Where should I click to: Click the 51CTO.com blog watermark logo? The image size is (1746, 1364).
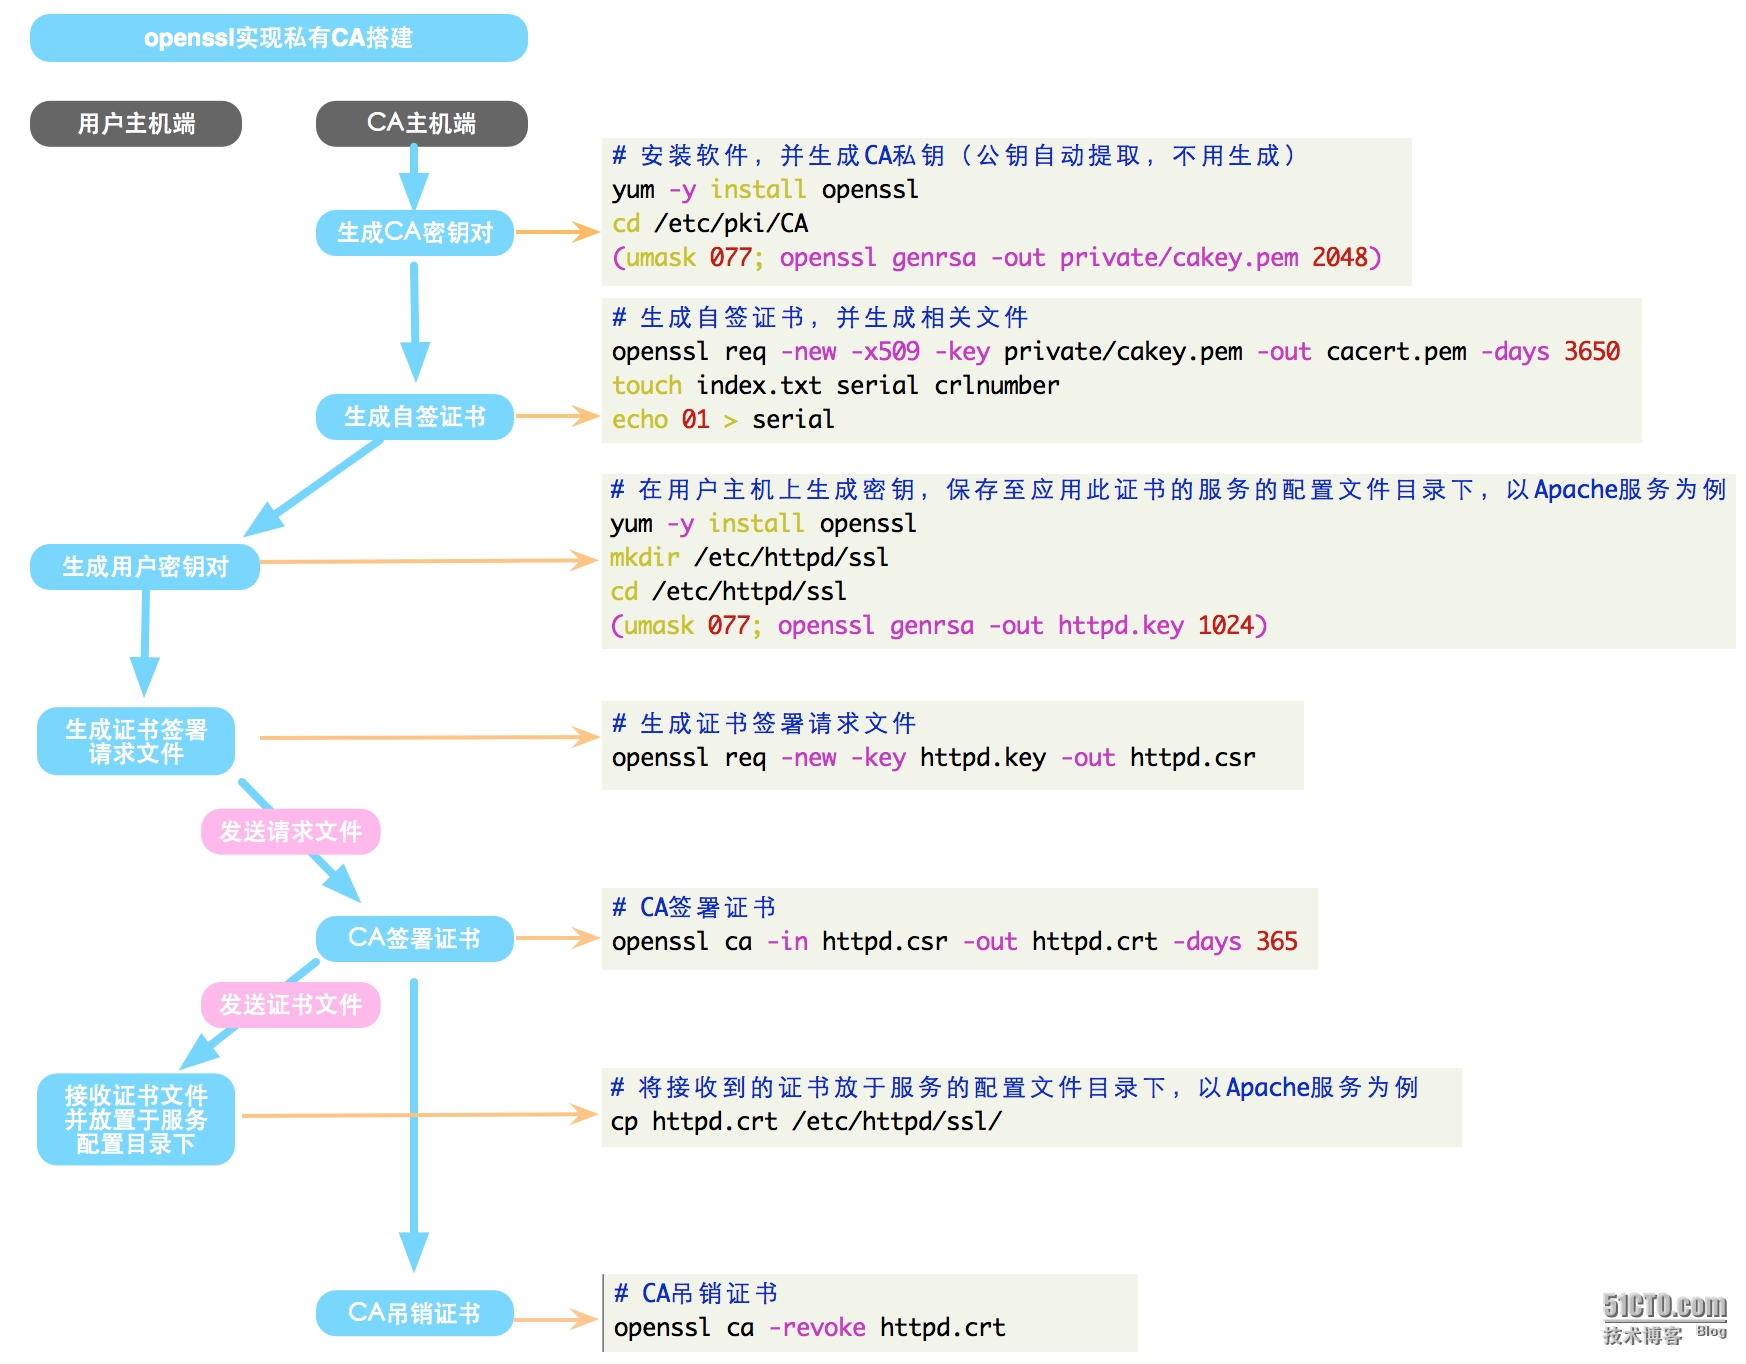tap(1665, 1318)
